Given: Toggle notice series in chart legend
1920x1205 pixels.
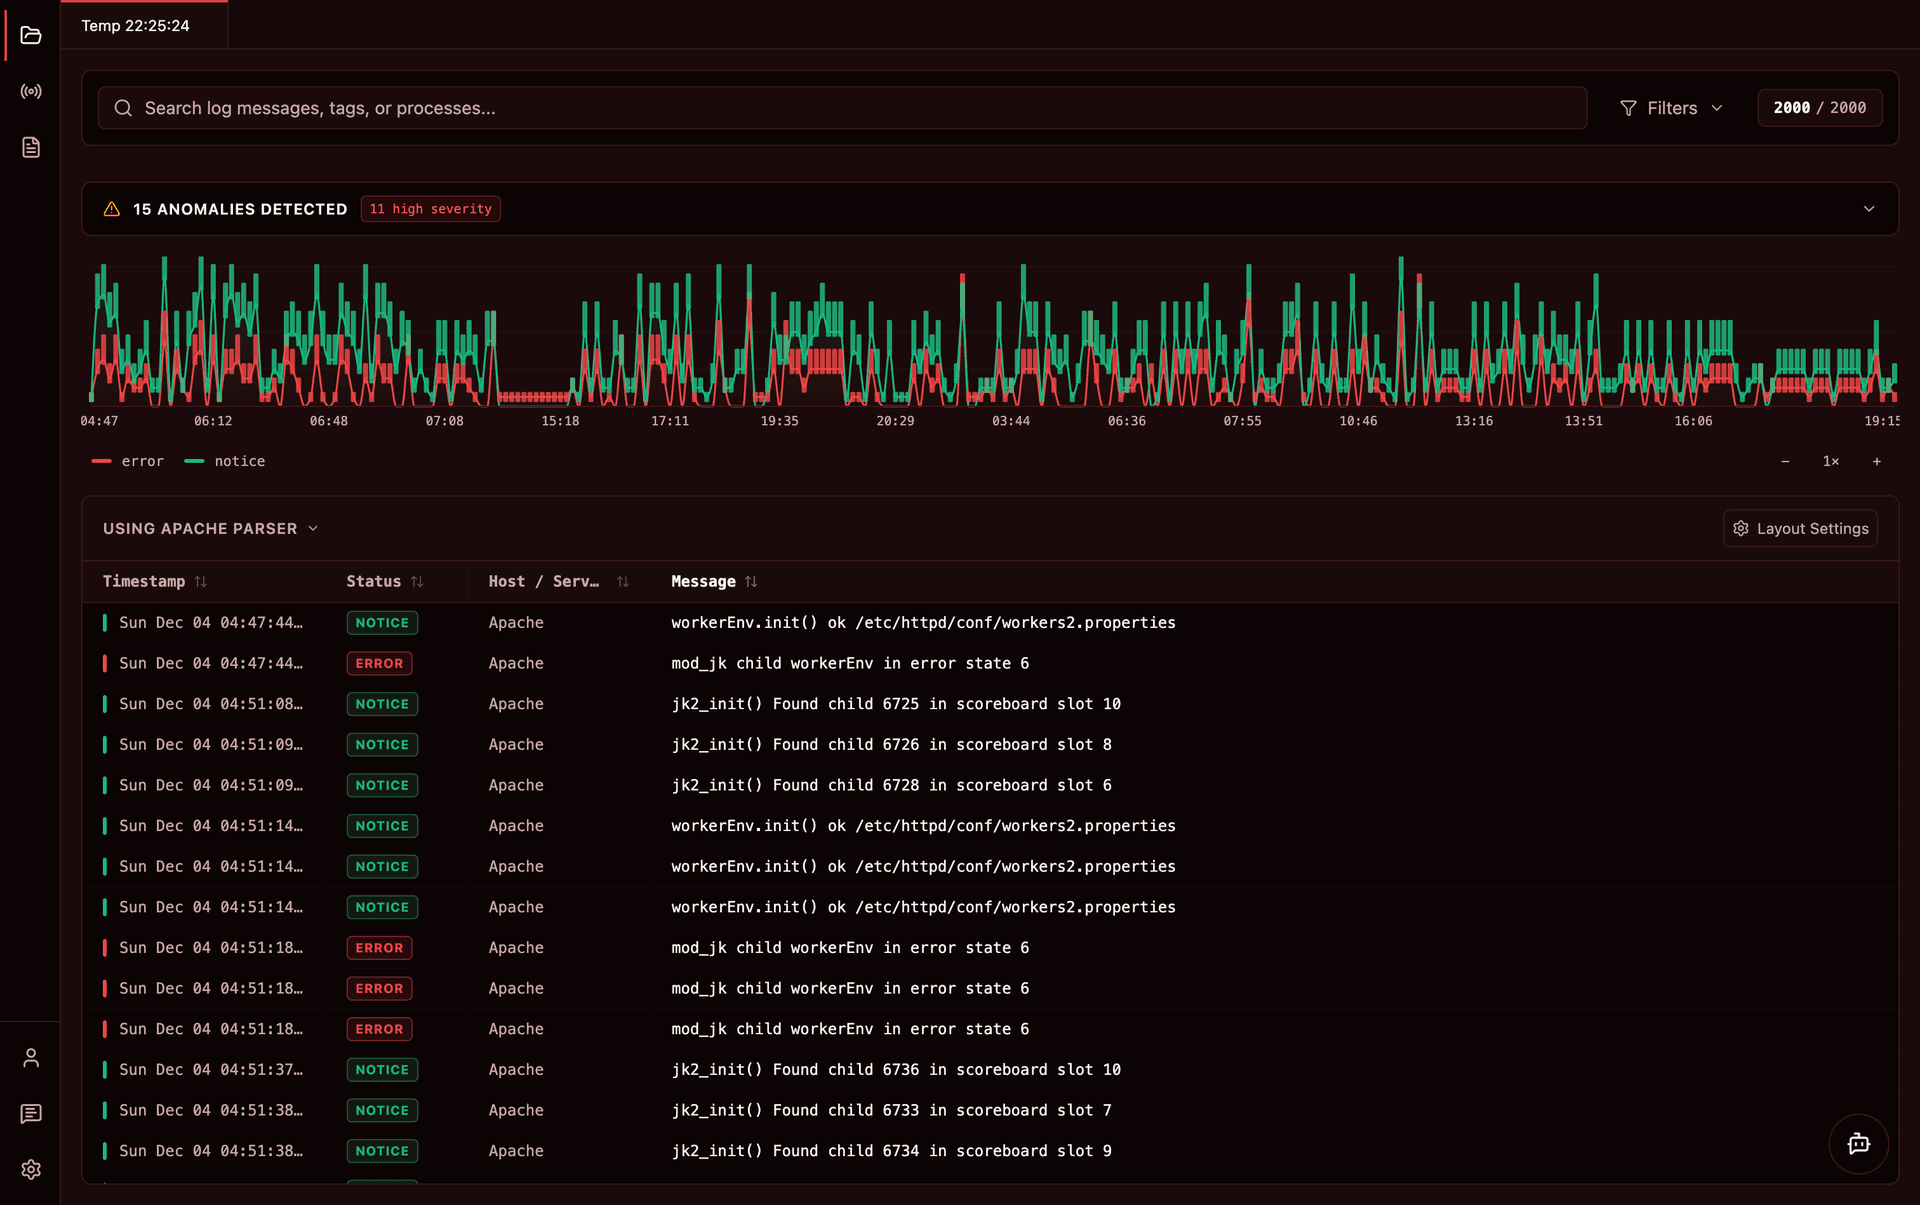Looking at the screenshot, I should coord(225,461).
